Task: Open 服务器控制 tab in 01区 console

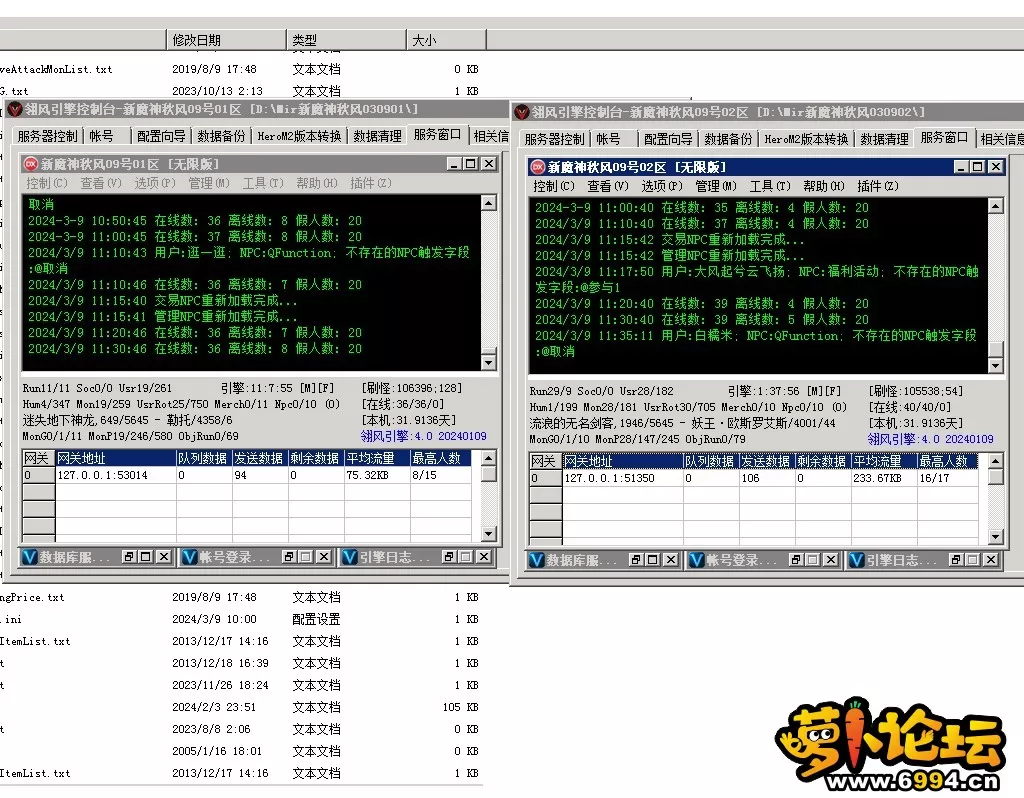Action: 47,136
